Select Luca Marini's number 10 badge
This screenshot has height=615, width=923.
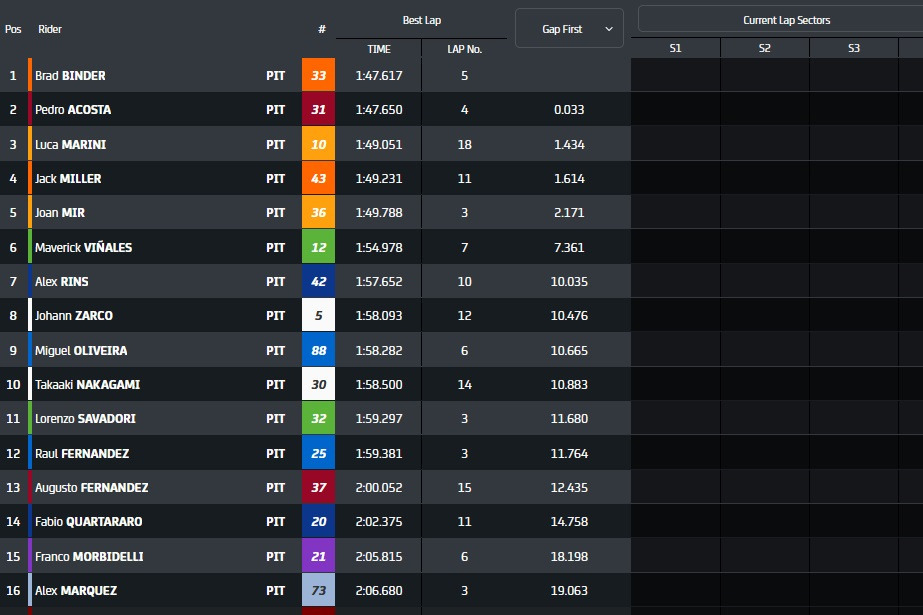coord(318,145)
